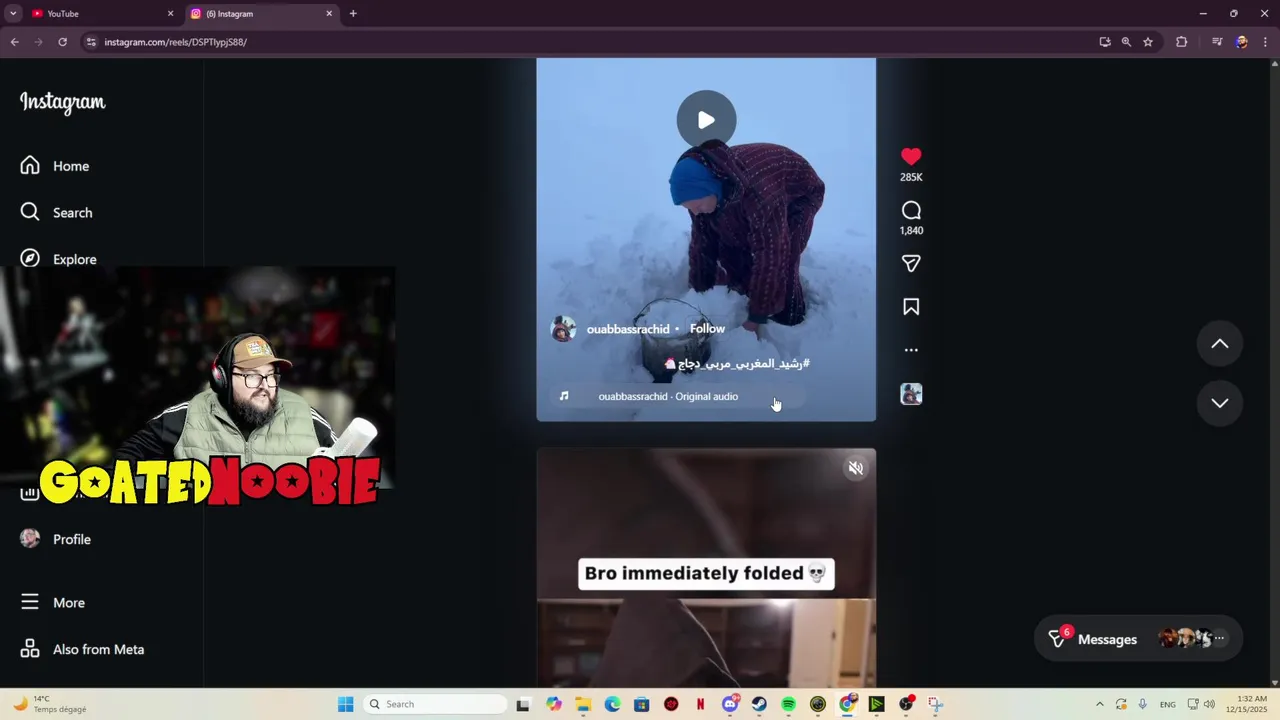The height and width of the screenshot is (720, 1280).
Task: Bookmark this page with the star
Action: click(x=1148, y=42)
